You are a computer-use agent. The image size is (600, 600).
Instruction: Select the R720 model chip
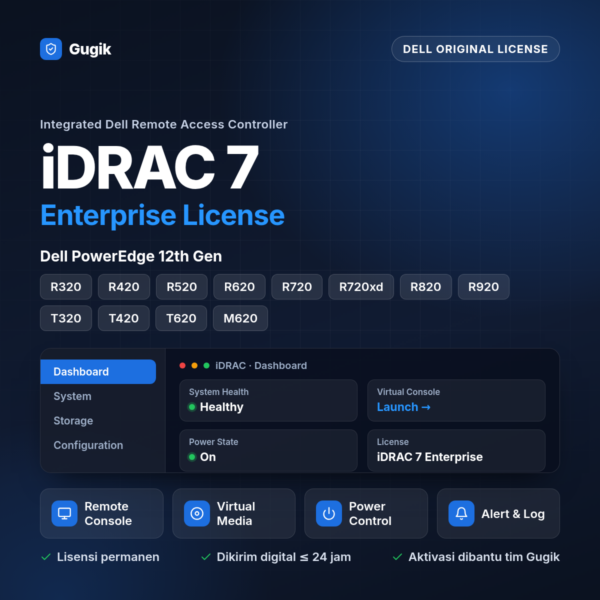click(x=297, y=287)
